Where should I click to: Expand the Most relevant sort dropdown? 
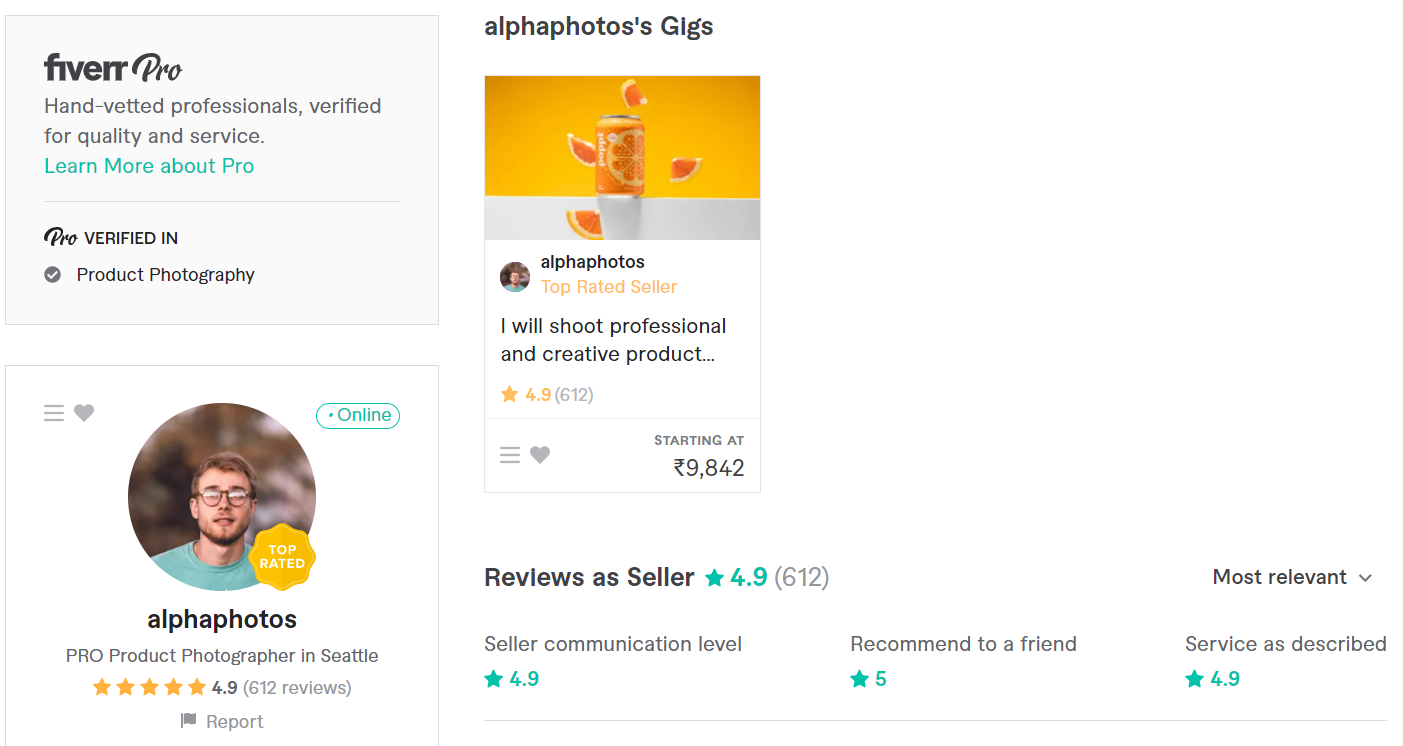[x=1292, y=577]
